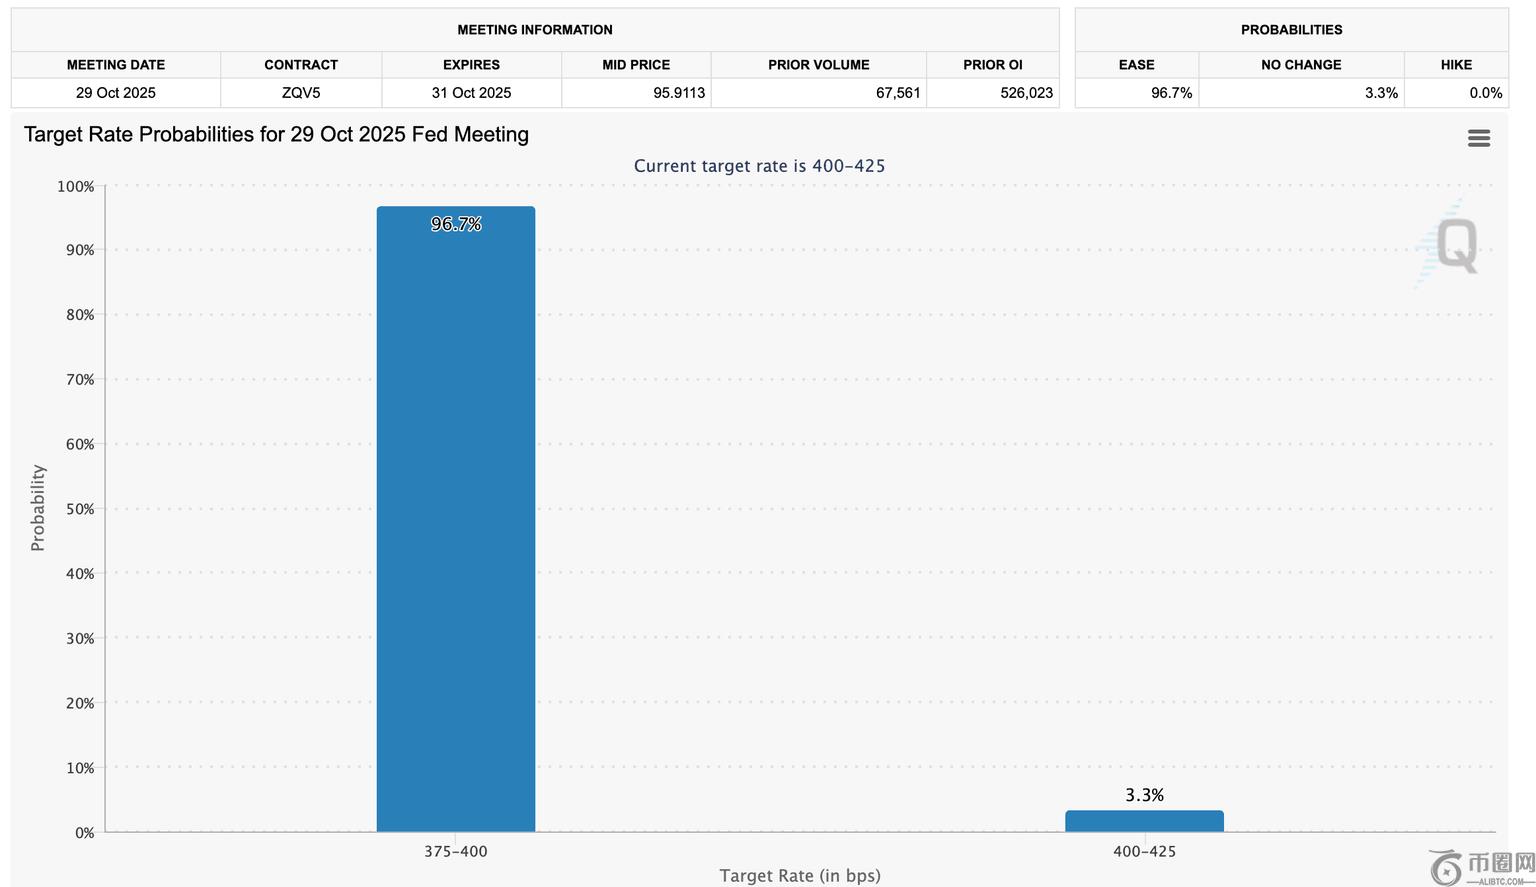Click the MID PRICE column header
This screenshot has height=887, width=1536.
(x=636, y=65)
